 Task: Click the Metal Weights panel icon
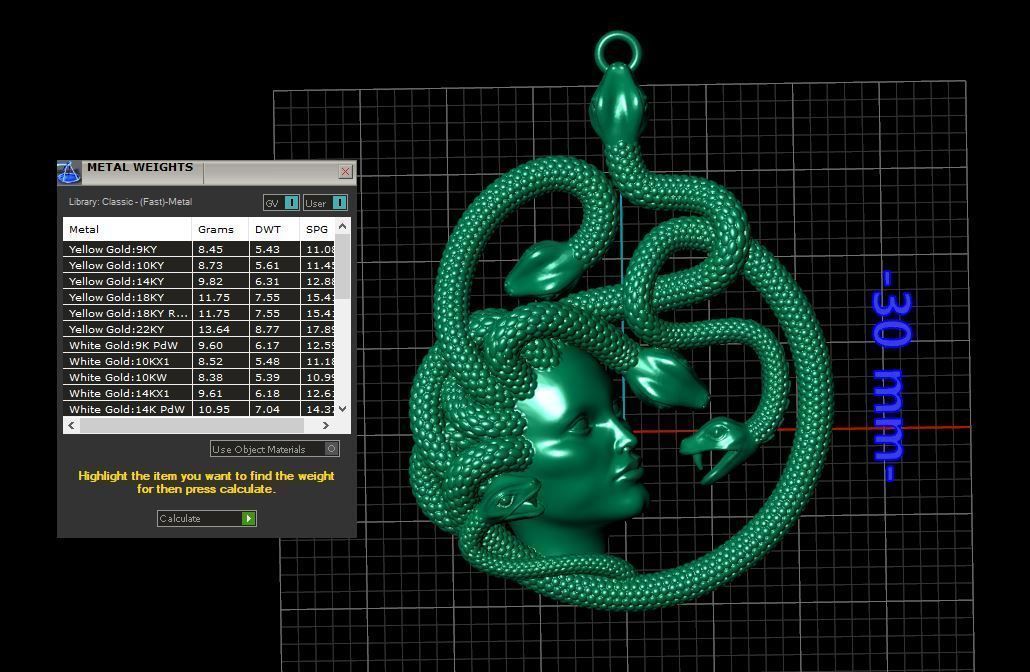pyautogui.click(x=69, y=172)
